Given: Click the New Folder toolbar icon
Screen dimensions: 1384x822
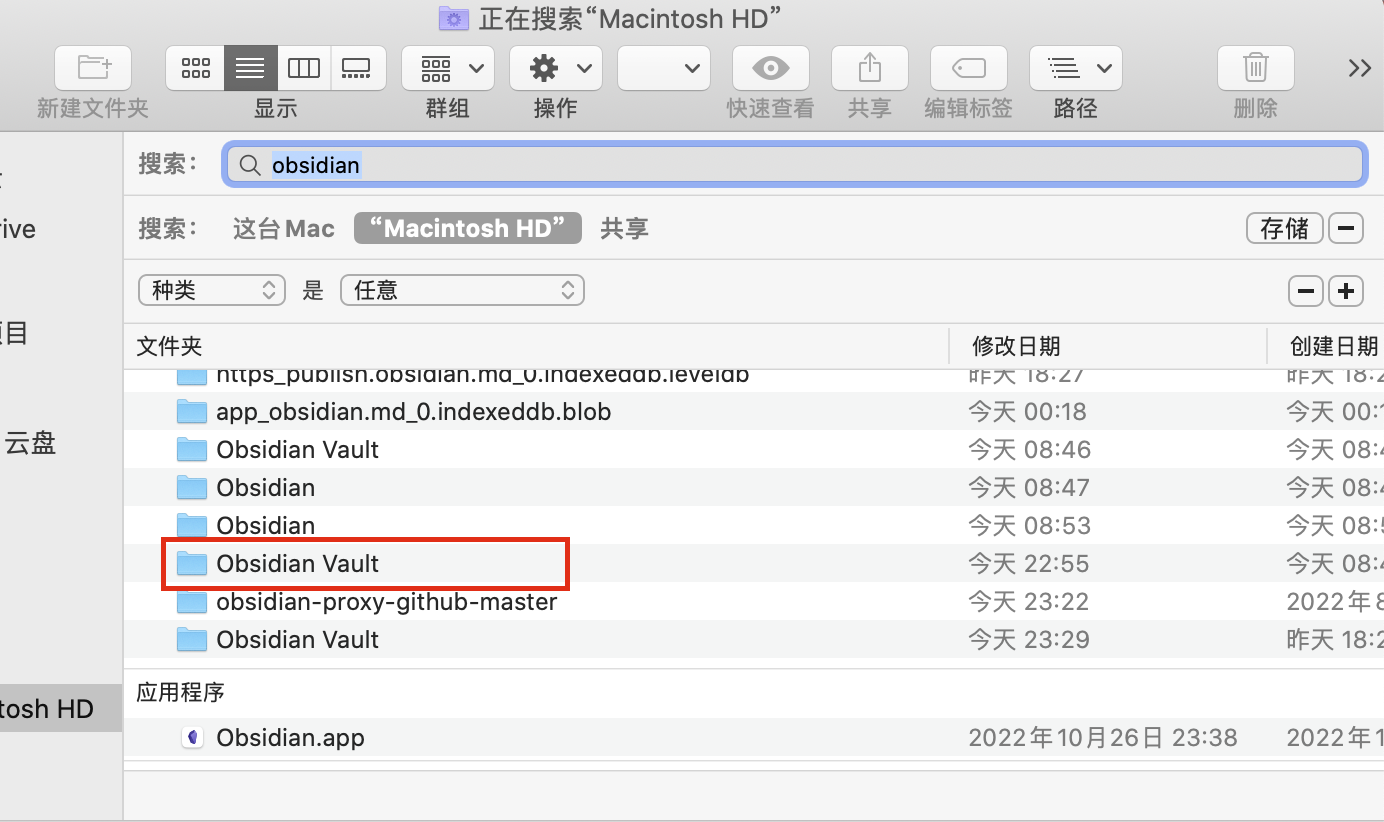Looking at the screenshot, I should click(x=93, y=68).
